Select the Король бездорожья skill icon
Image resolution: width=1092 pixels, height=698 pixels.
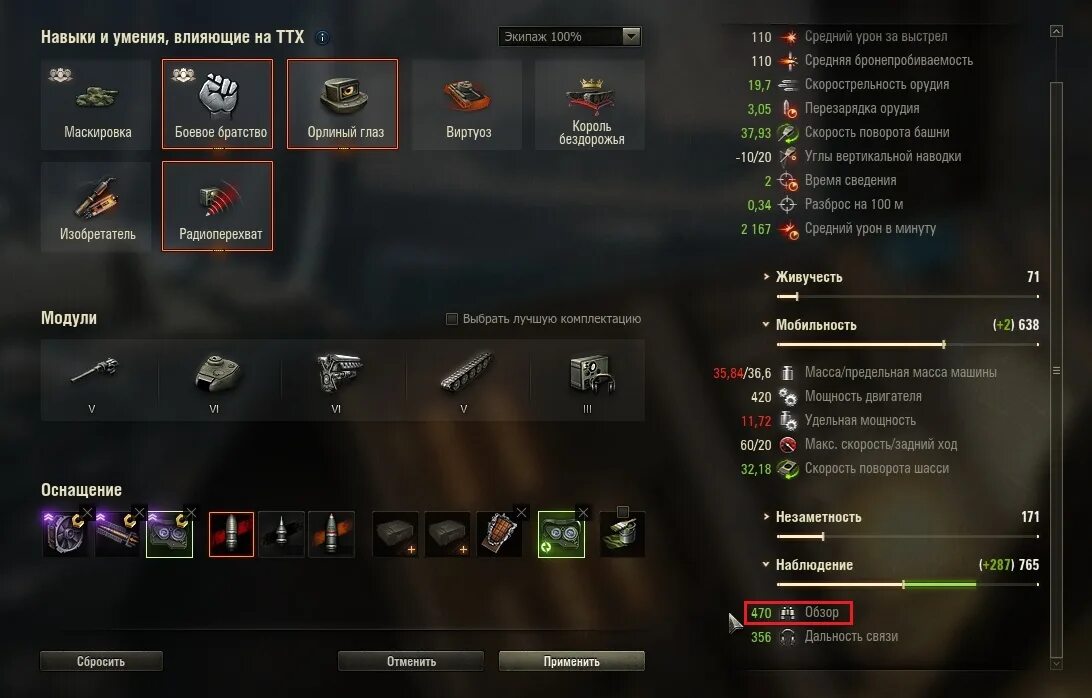click(590, 104)
